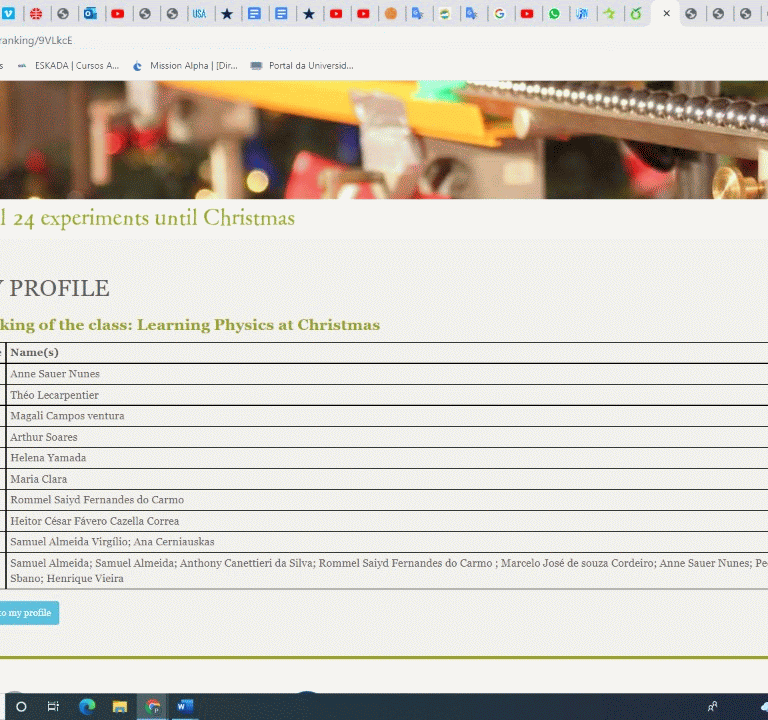
Task: Select the Anne Sauer Nunes table row
Action: click(x=55, y=374)
